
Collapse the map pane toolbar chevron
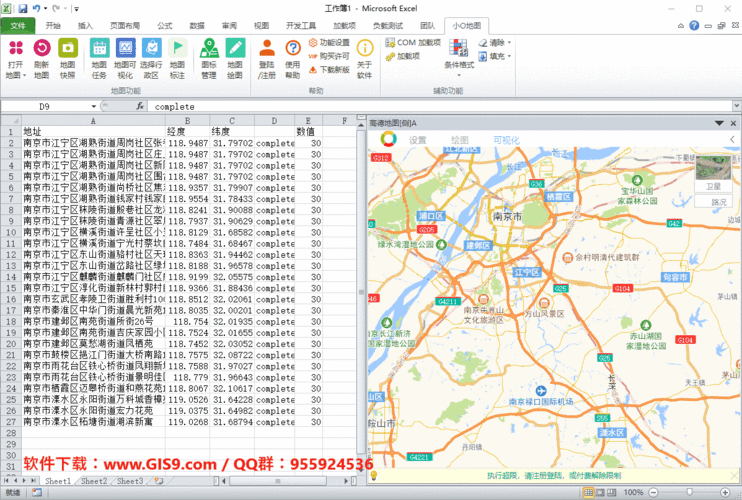[732, 140]
